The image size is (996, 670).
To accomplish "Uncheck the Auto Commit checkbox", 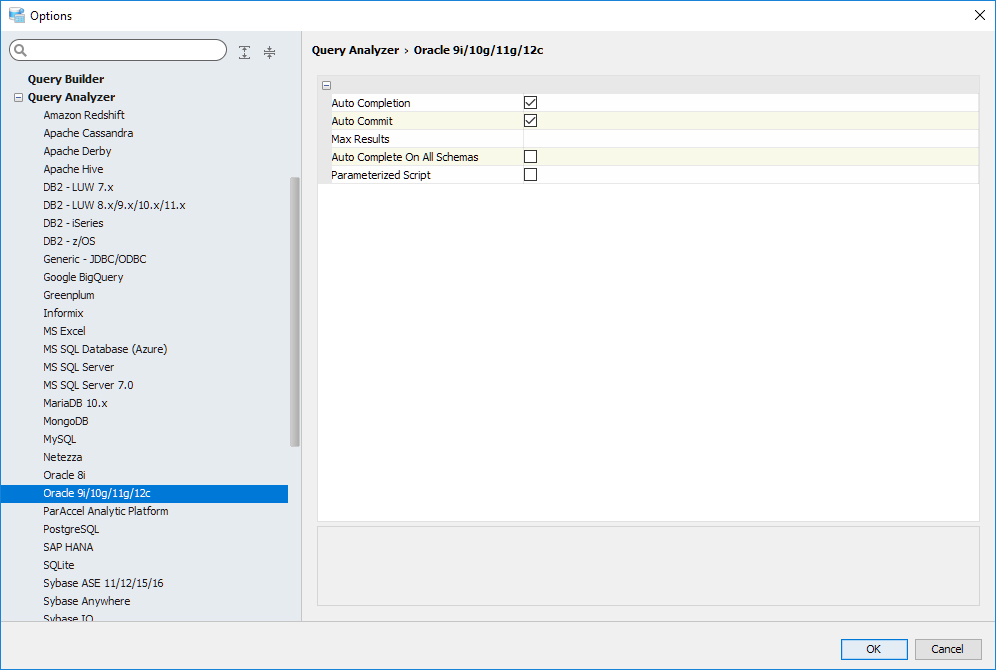I will 530,121.
